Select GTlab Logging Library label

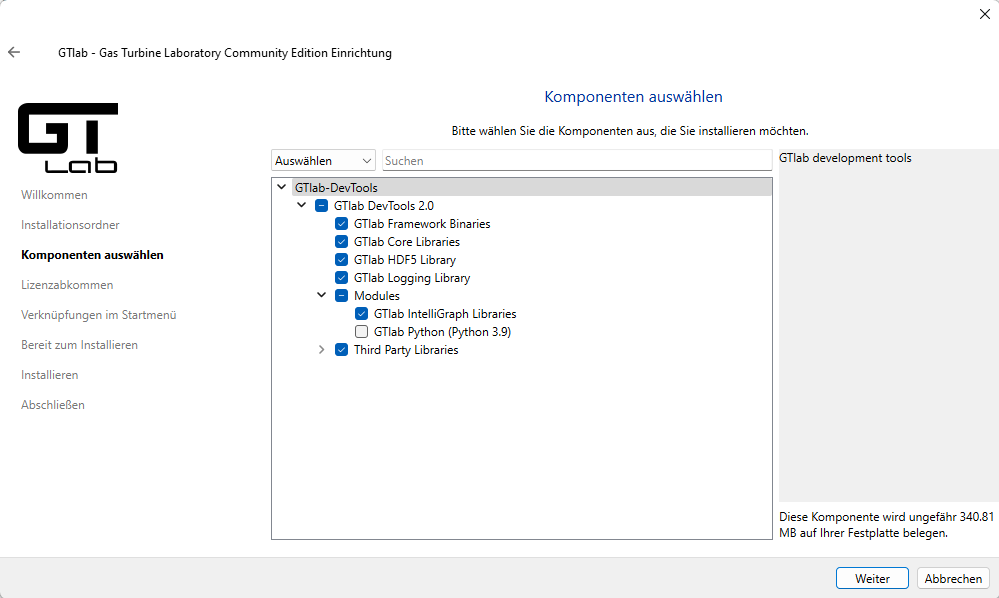412,278
